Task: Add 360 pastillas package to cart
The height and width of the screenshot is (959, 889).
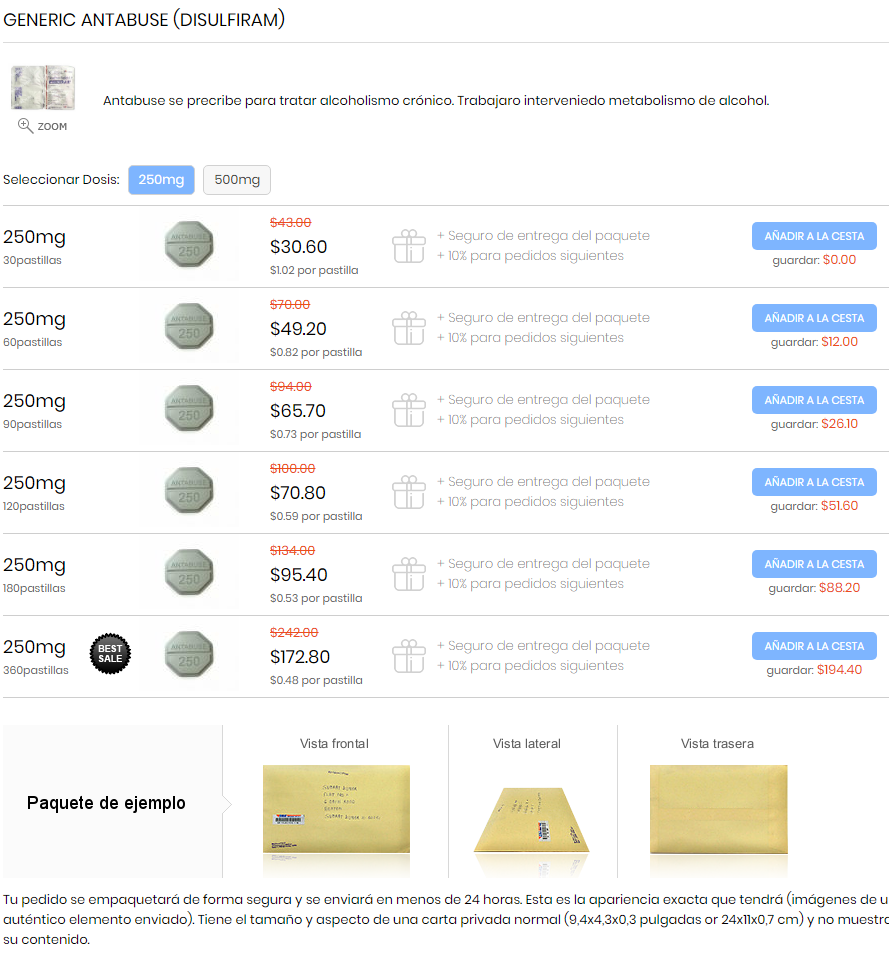Action: point(814,646)
